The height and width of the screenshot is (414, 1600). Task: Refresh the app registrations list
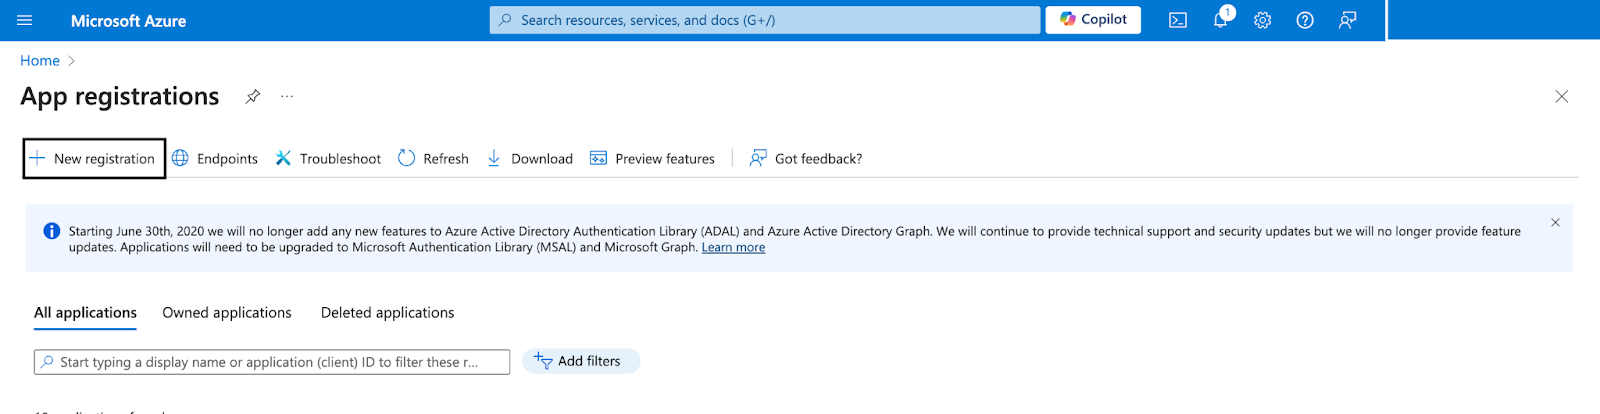433,158
